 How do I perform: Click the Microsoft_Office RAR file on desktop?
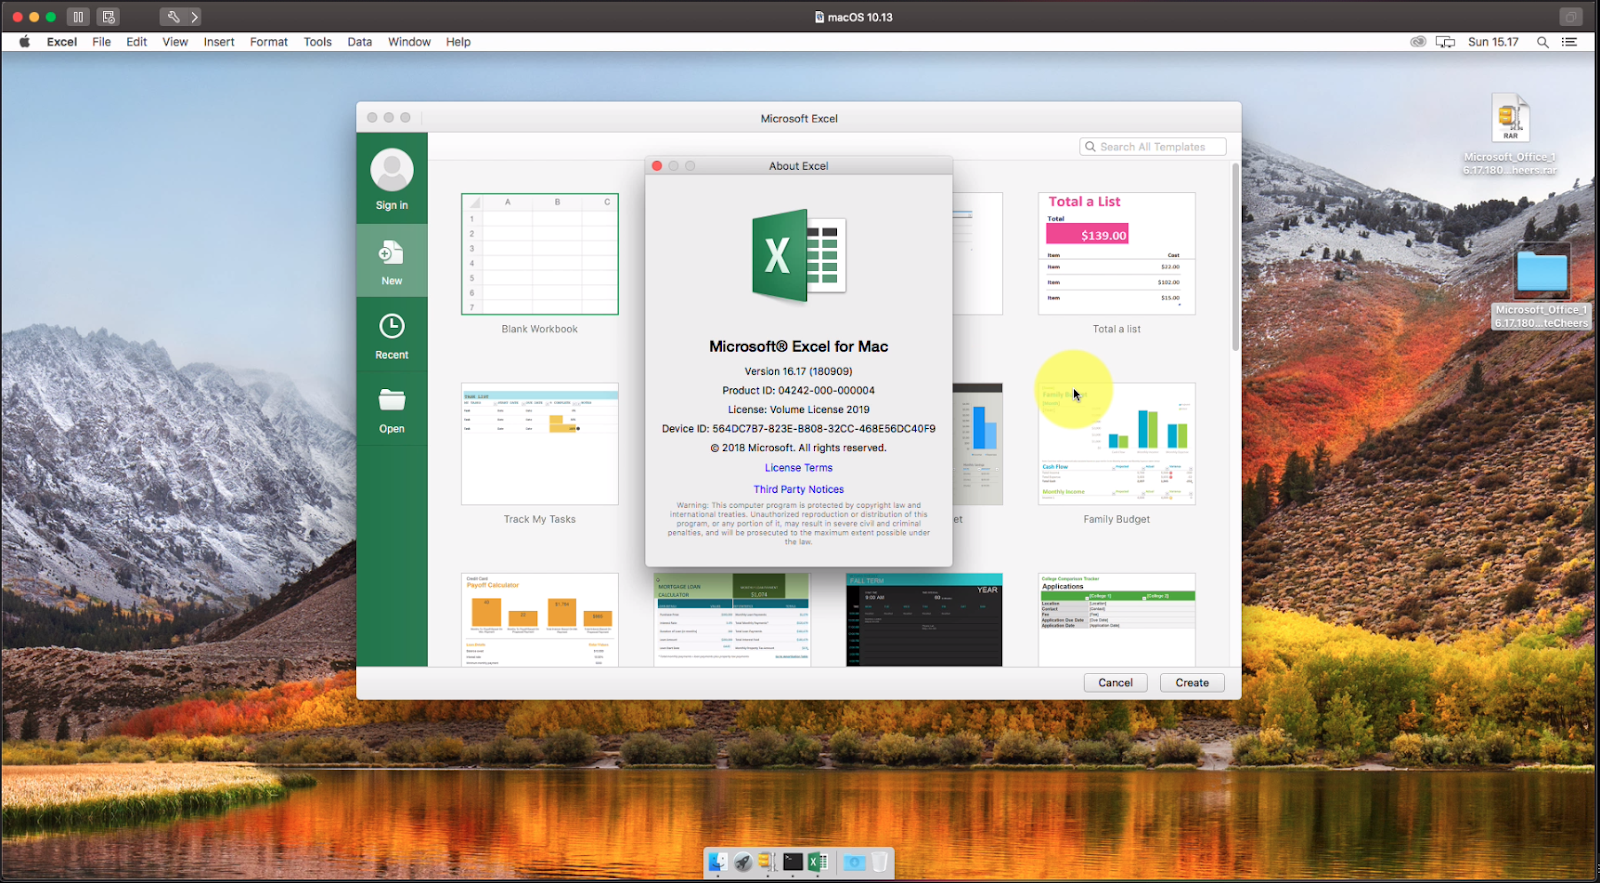(1511, 118)
